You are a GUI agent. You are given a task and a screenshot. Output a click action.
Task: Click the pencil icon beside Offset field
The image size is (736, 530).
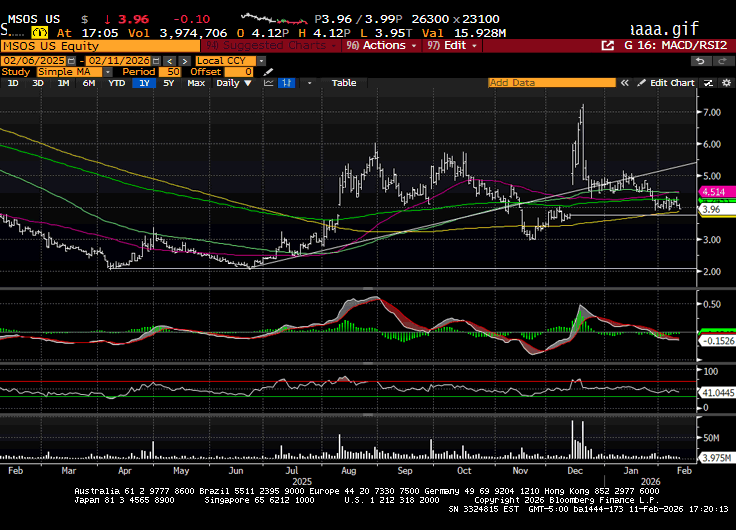(x=268, y=72)
